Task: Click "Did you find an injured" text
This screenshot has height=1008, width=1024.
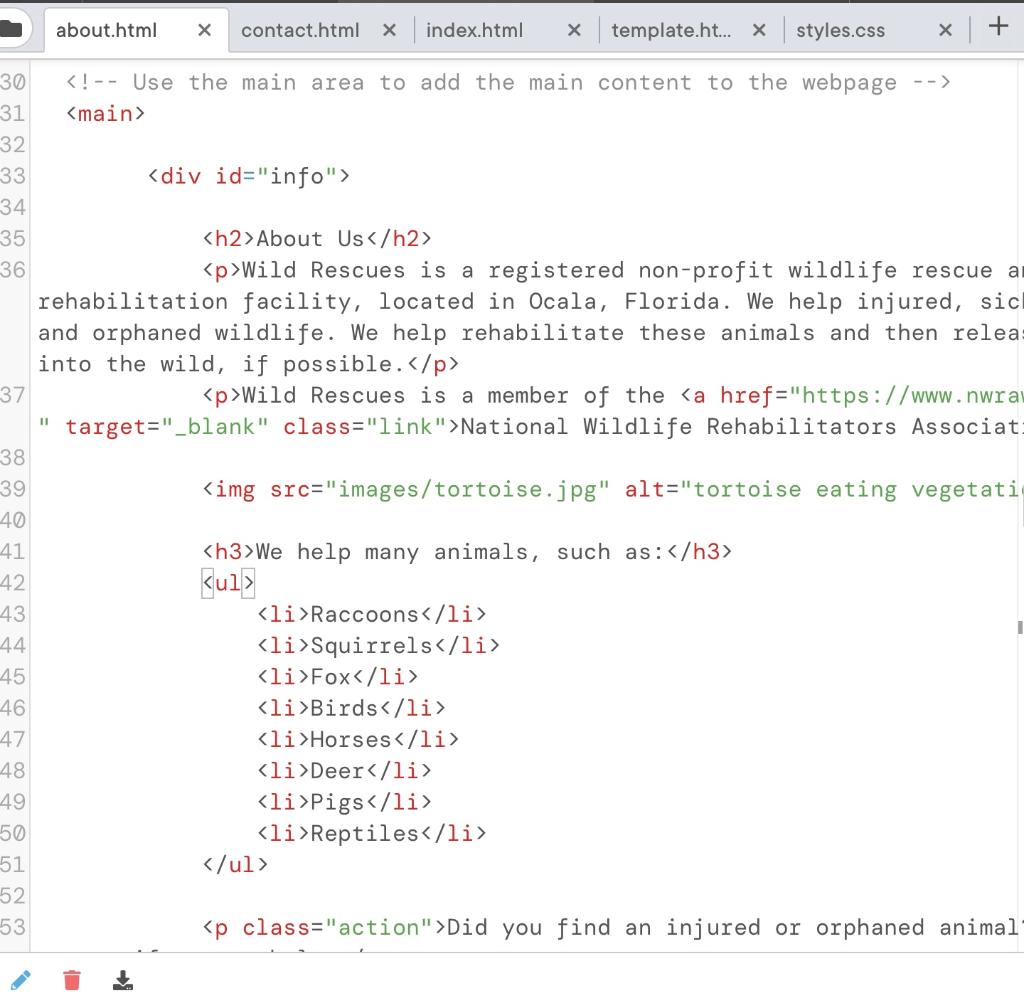Action: point(603,928)
